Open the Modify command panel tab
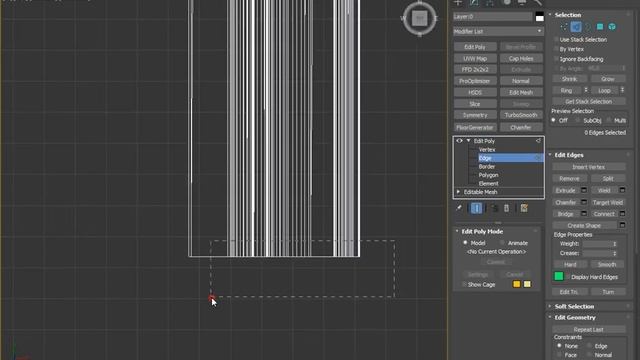This screenshot has width=640, height=360. click(474, 2)
